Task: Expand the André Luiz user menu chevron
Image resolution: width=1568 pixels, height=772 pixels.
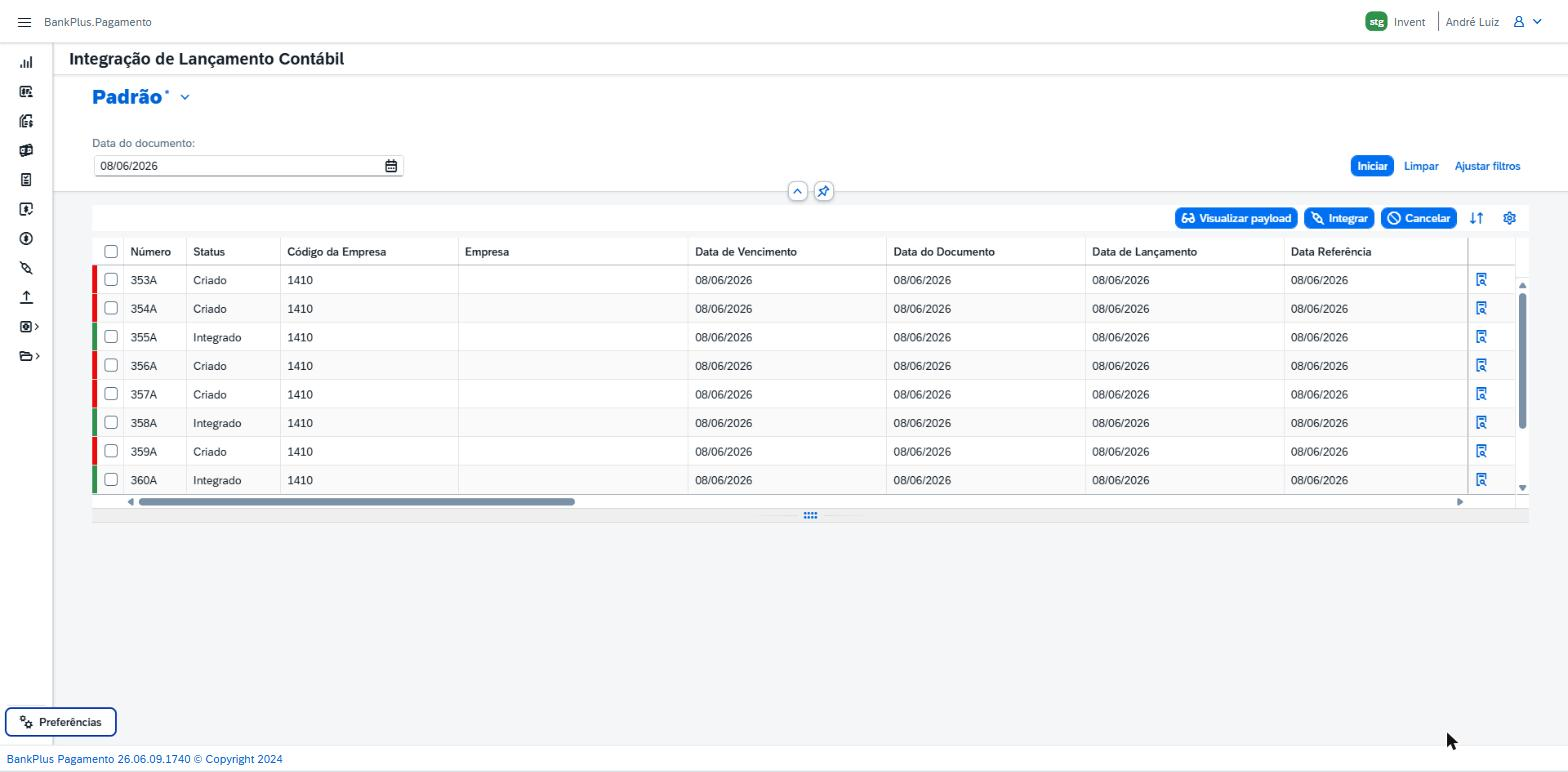Action: pyautogui.click(x=1537, y=22)
